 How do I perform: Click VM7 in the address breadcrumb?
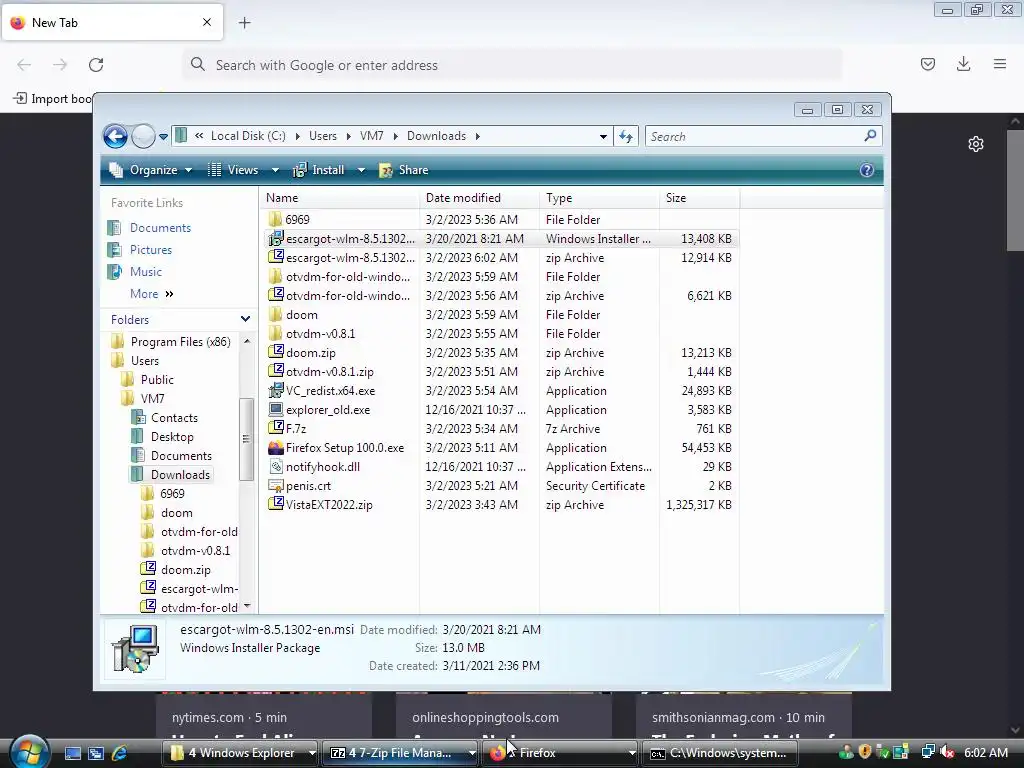372,136
